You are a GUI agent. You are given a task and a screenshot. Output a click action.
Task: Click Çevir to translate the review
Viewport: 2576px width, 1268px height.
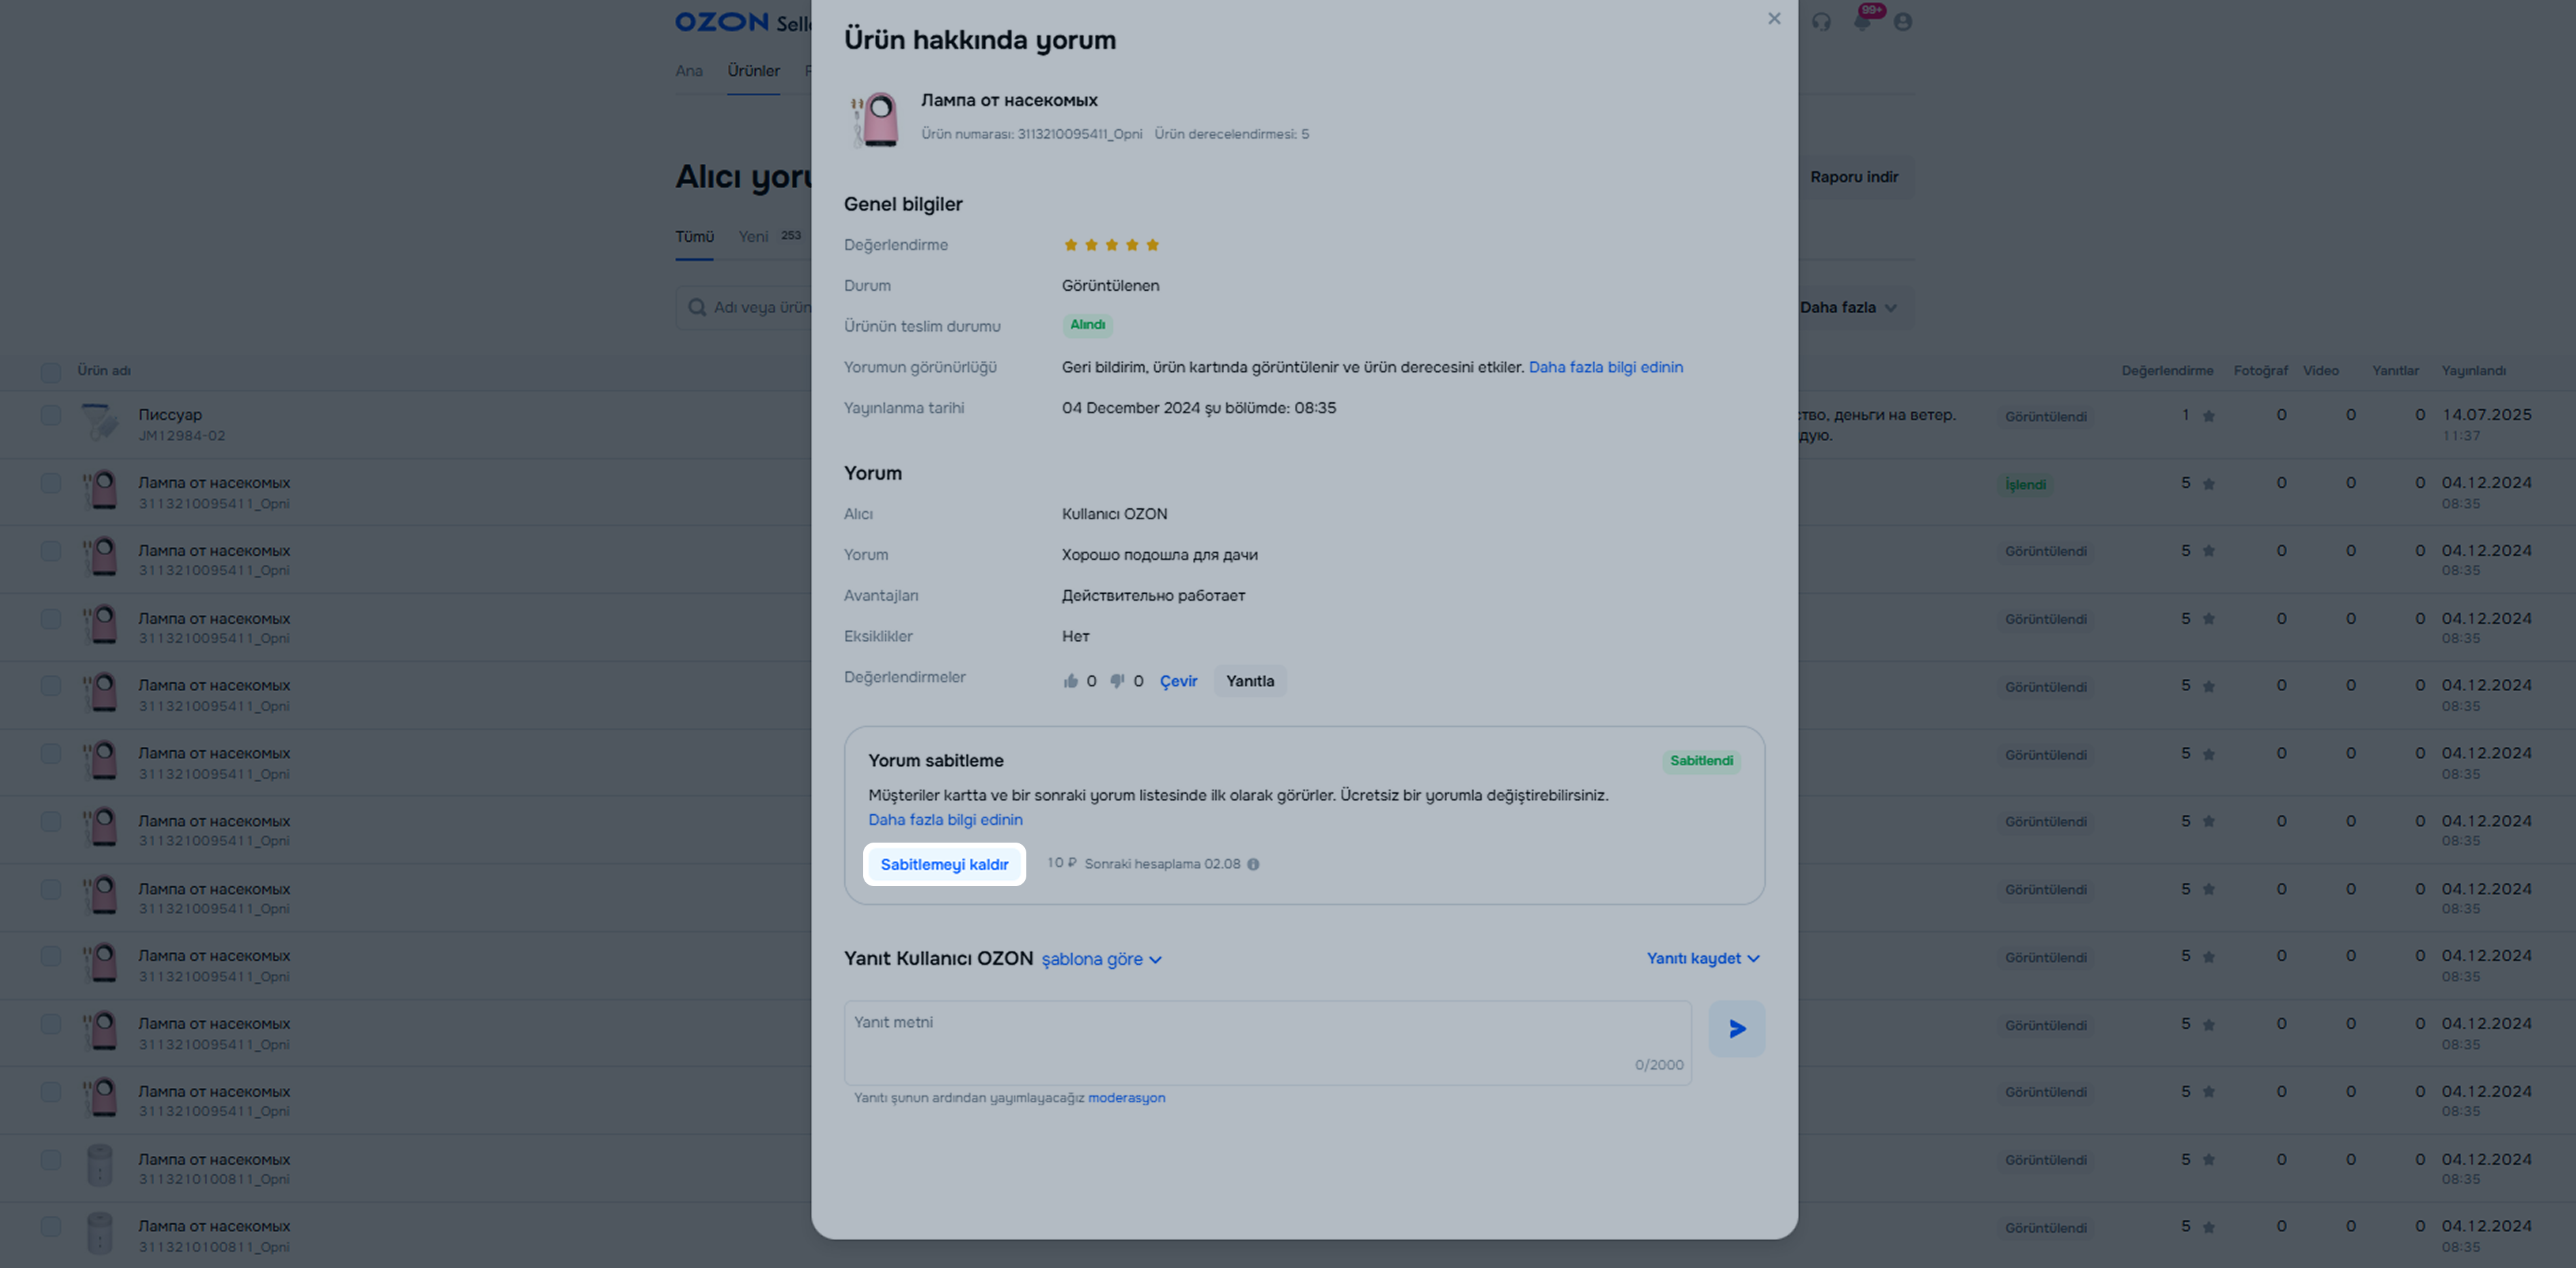tap(1178, 681)
